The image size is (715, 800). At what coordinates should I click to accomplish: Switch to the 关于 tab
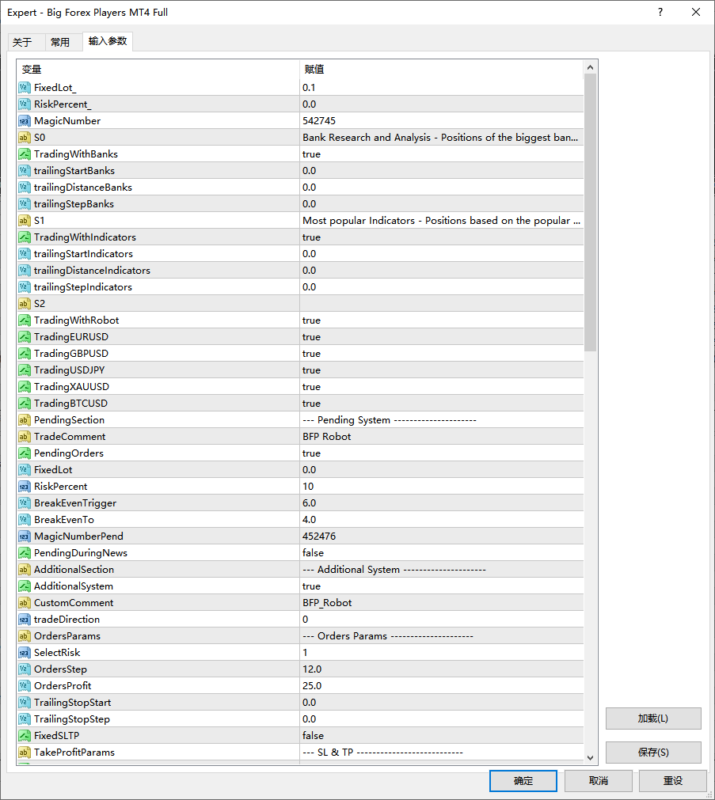pos(22,42)
